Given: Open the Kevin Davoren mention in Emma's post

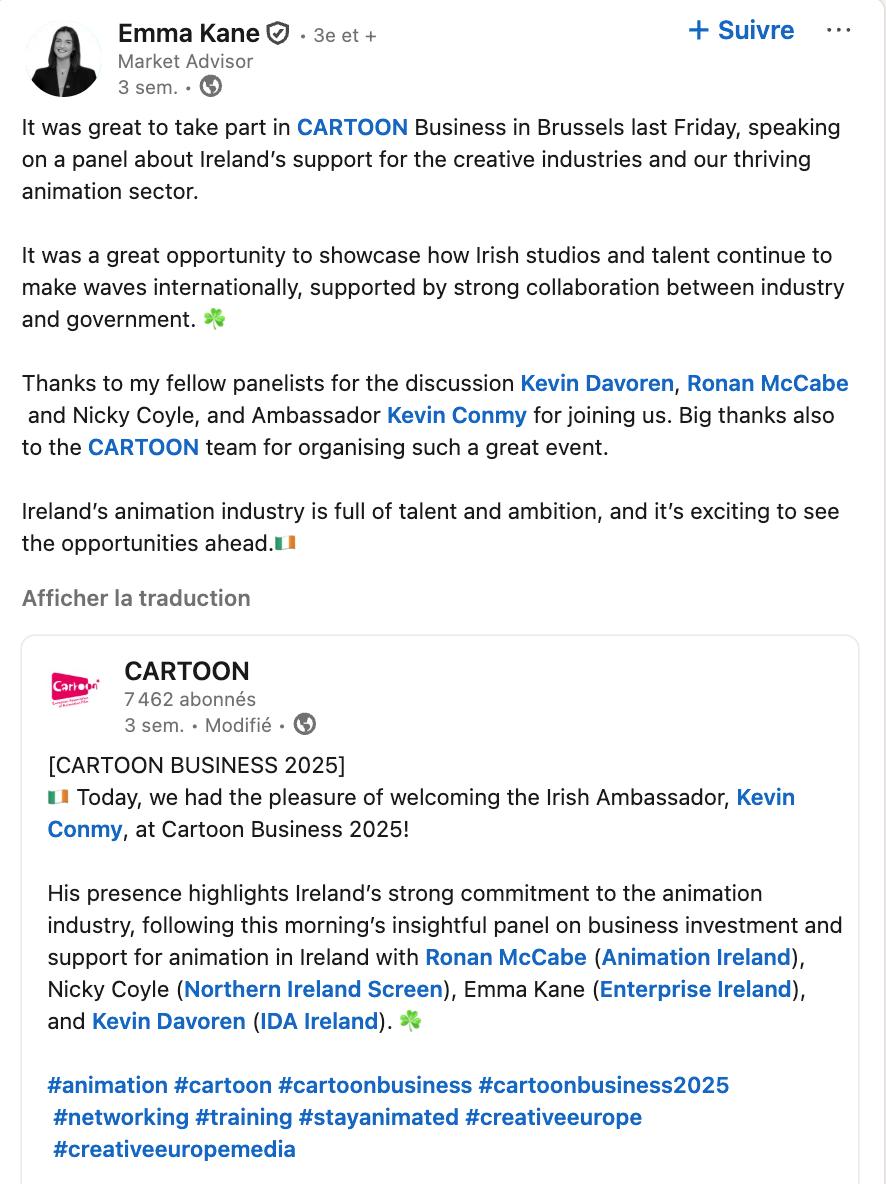Looking at the screenshot, I should click(x=597, y=384).
